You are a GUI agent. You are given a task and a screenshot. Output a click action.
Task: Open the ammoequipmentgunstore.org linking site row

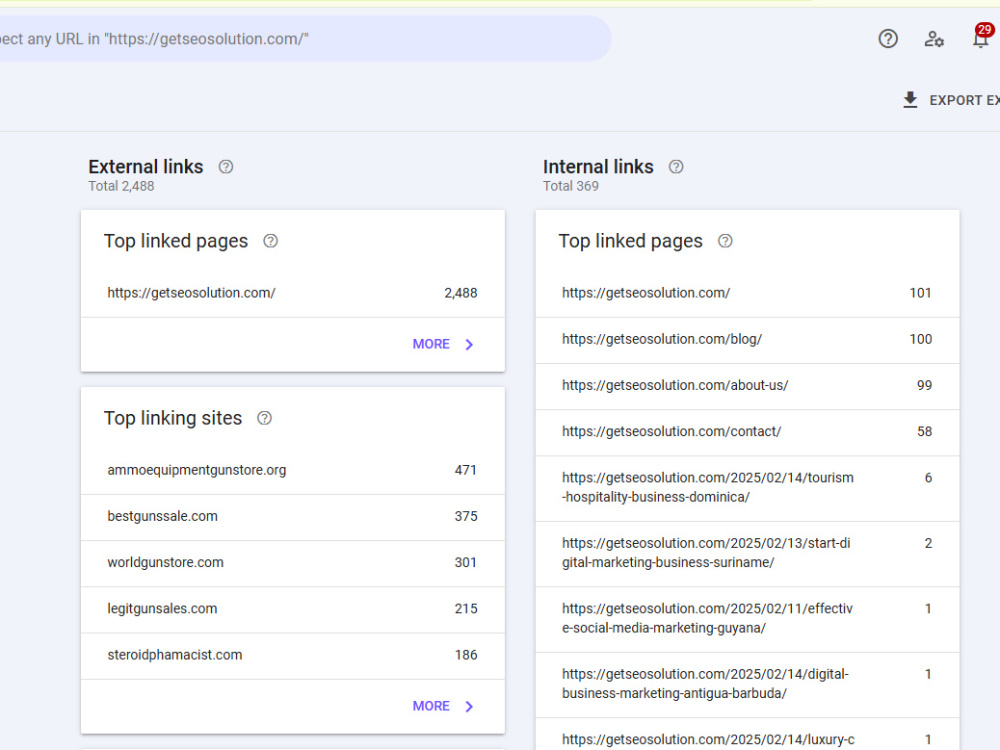click(x=293, y=471)
